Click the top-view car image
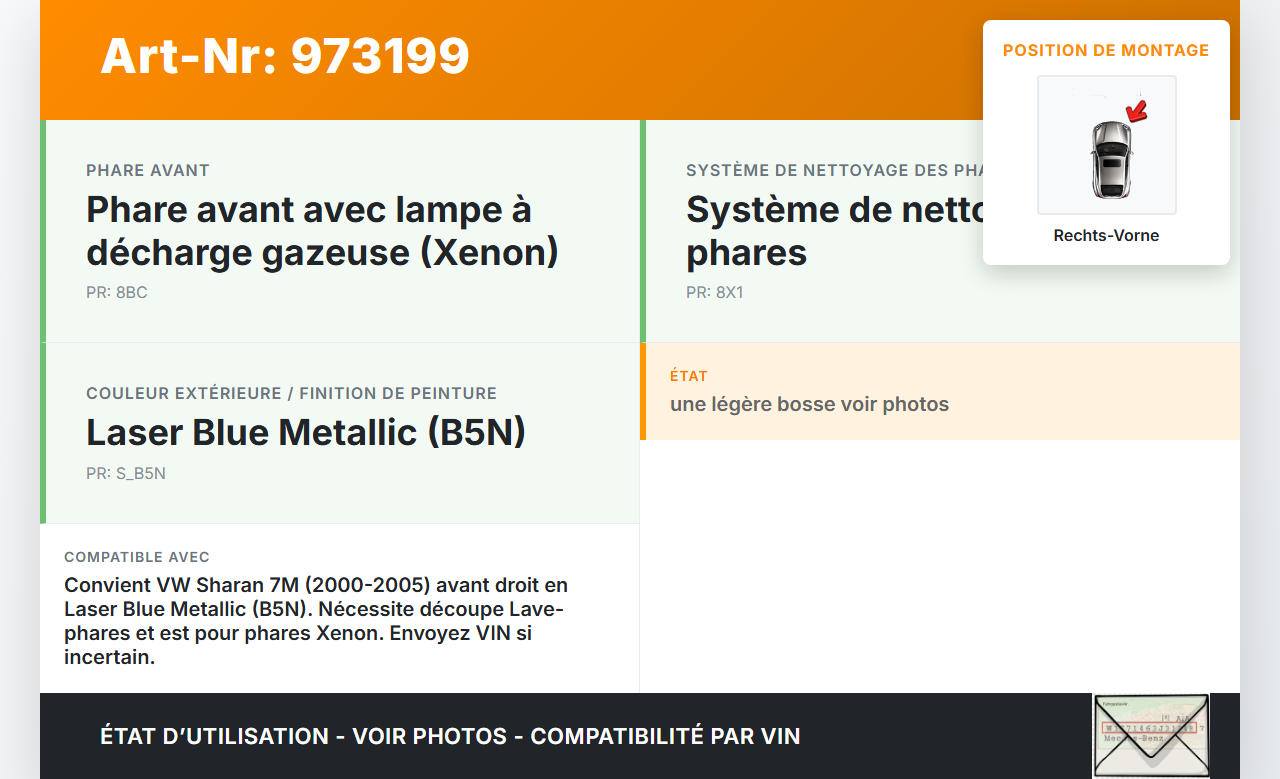Screen dimensions: 1280x779 click(1110, 158)
